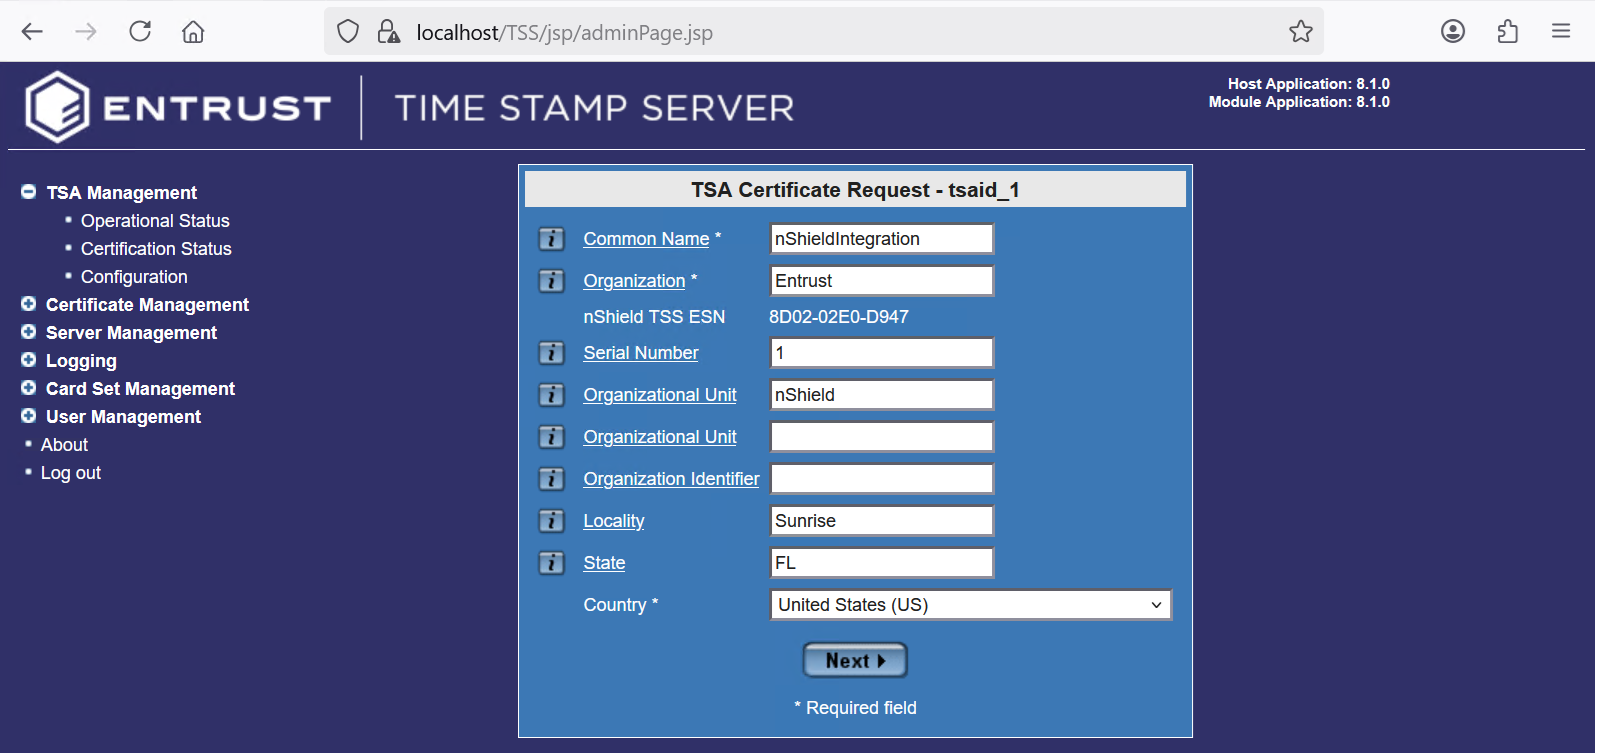Screen dimensions: 1603x753
Task: Click the Organizational Unit link beside nShield
Action: pos(660,395)
